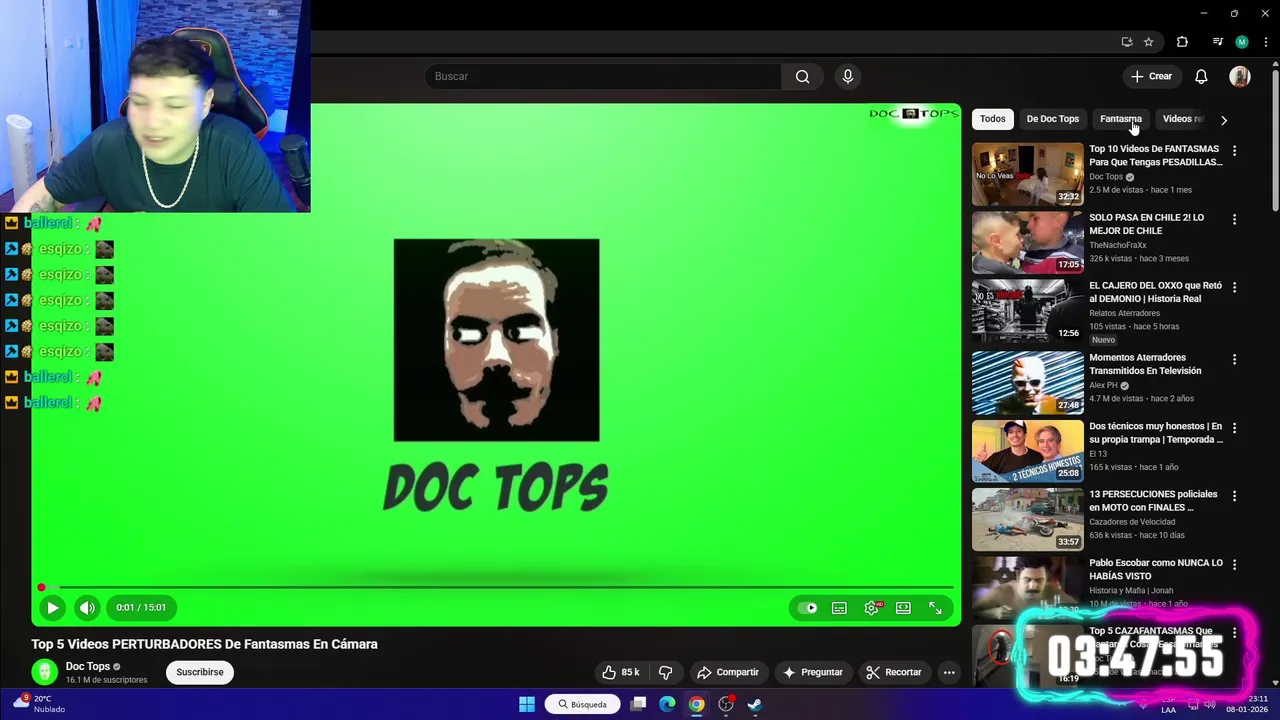Open the weather widget showing 20°C Nublado
The height and width of the screenshot is (720, 1280).
click(37, 704)
